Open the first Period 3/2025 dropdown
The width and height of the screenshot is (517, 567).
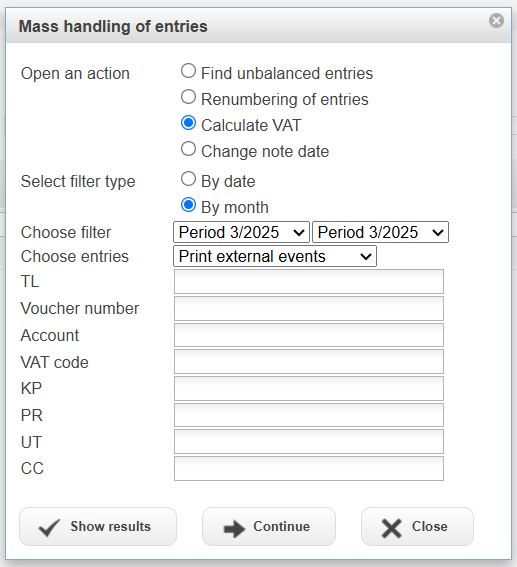[242, 232]
